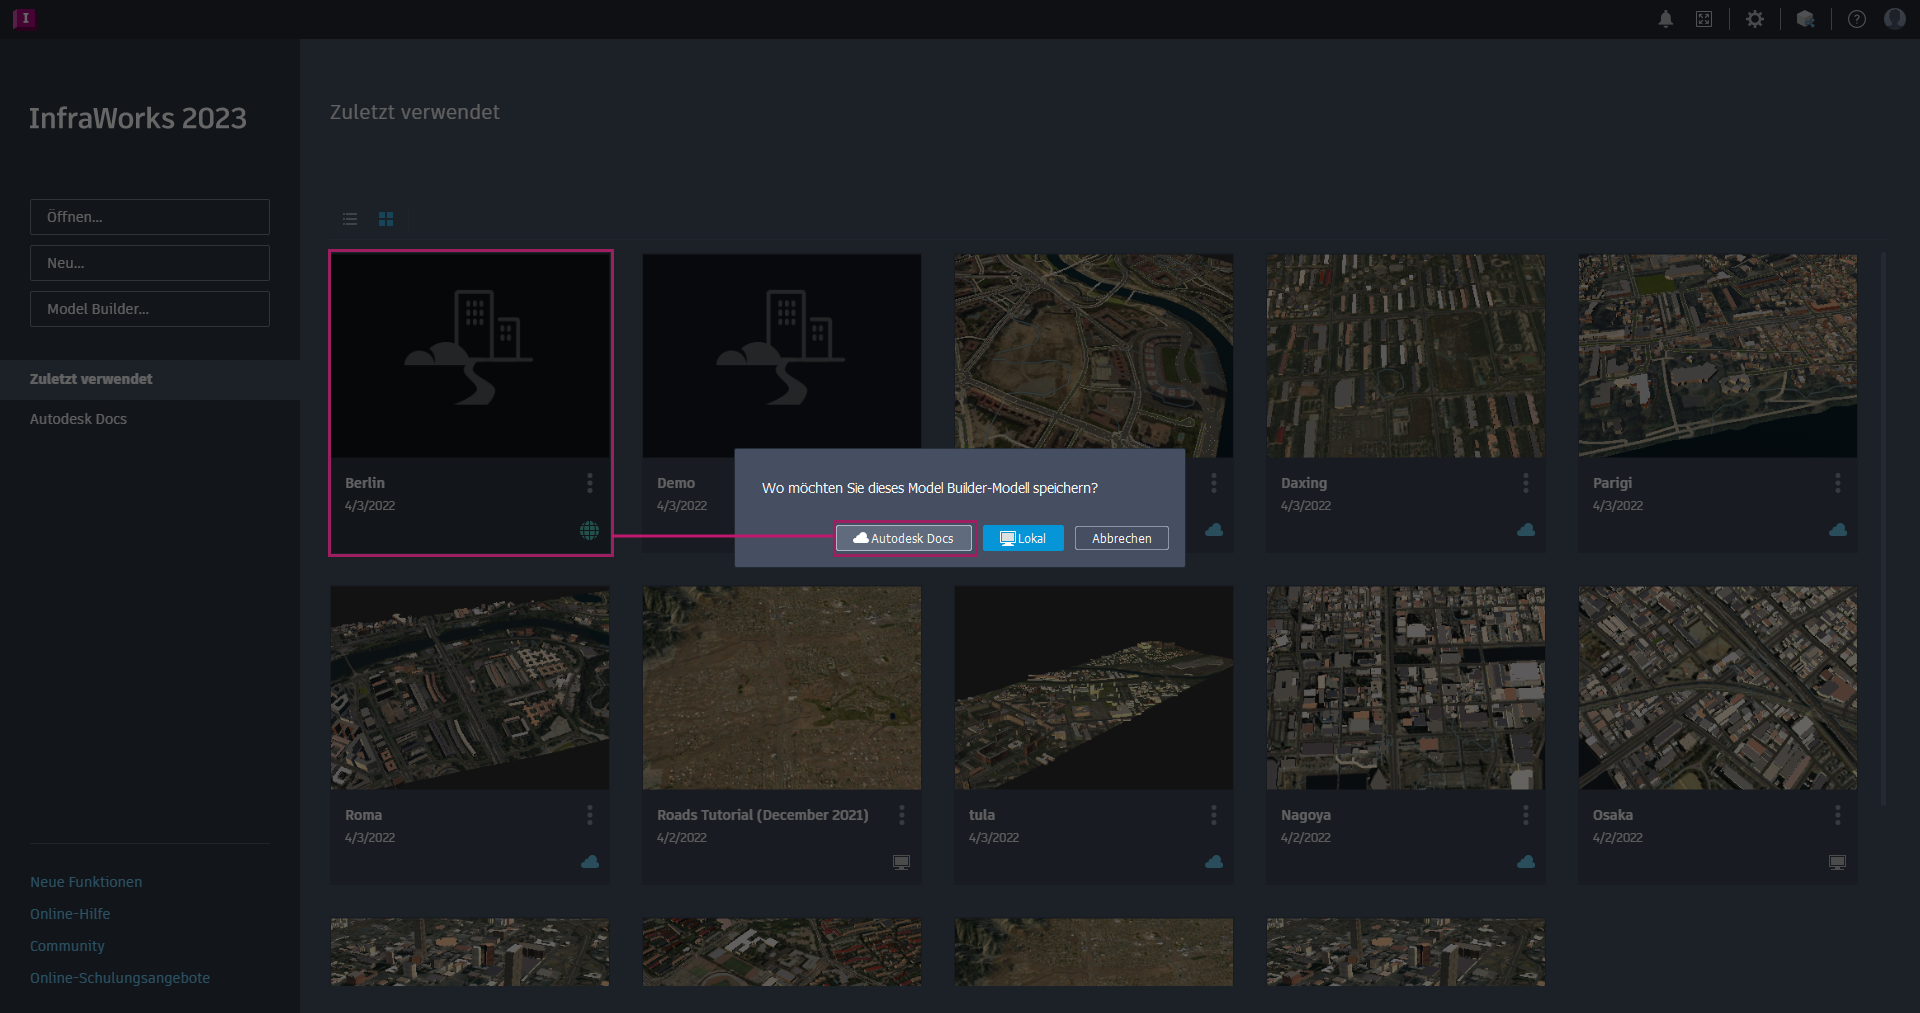Viewport: 1920px width, 1013px height.
Task: Switch to grid tile view
Action: 386,219
